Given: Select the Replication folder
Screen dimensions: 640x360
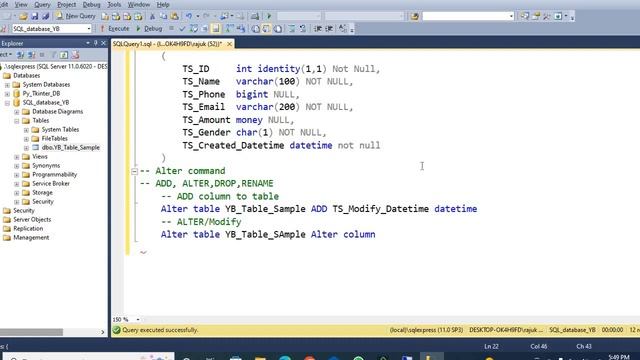Looking at the screenshot, I should pos(28,229).
